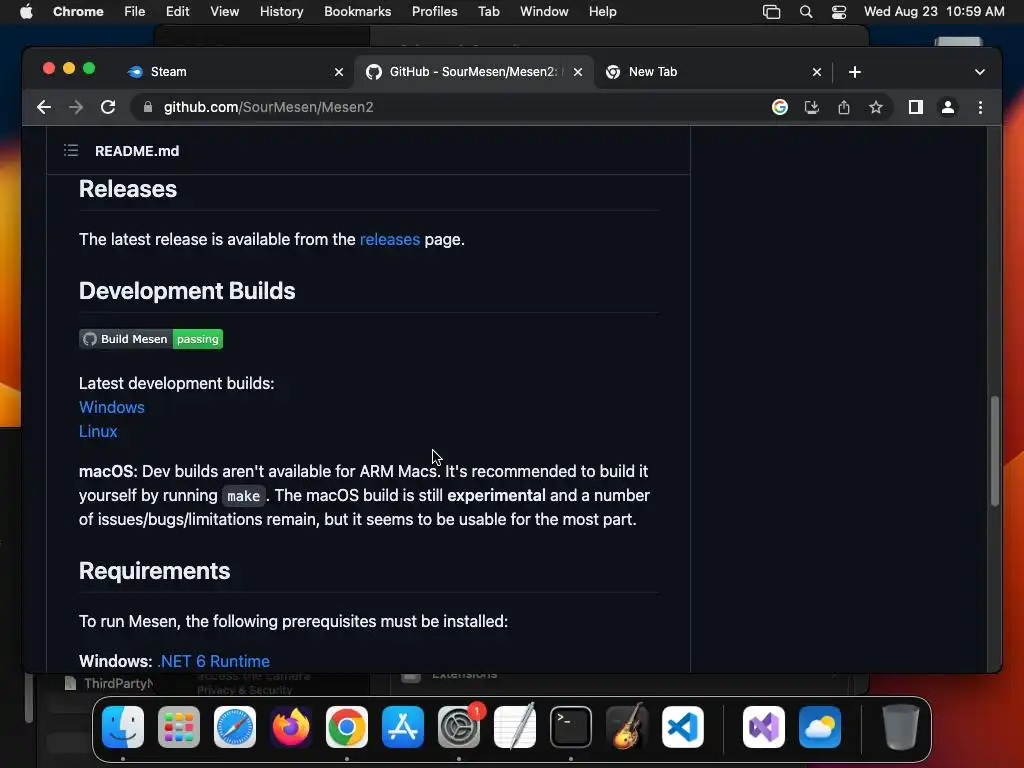Click the address bar URL field
1024x768 pixels.
click(451, 107)
